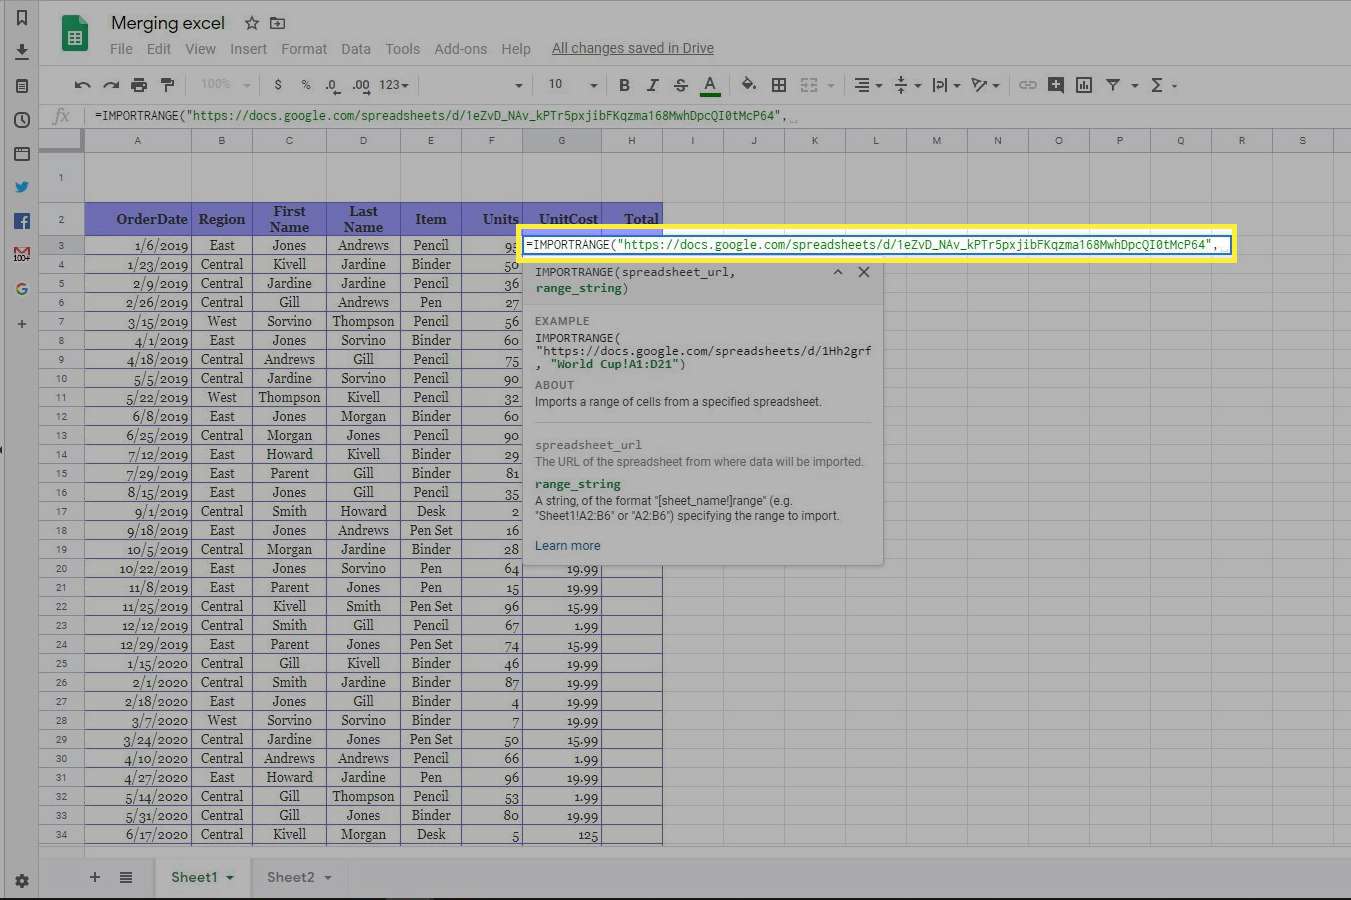Open filter views dropdown arrow
The image size is (1351, 900).
pos(1135,86)
